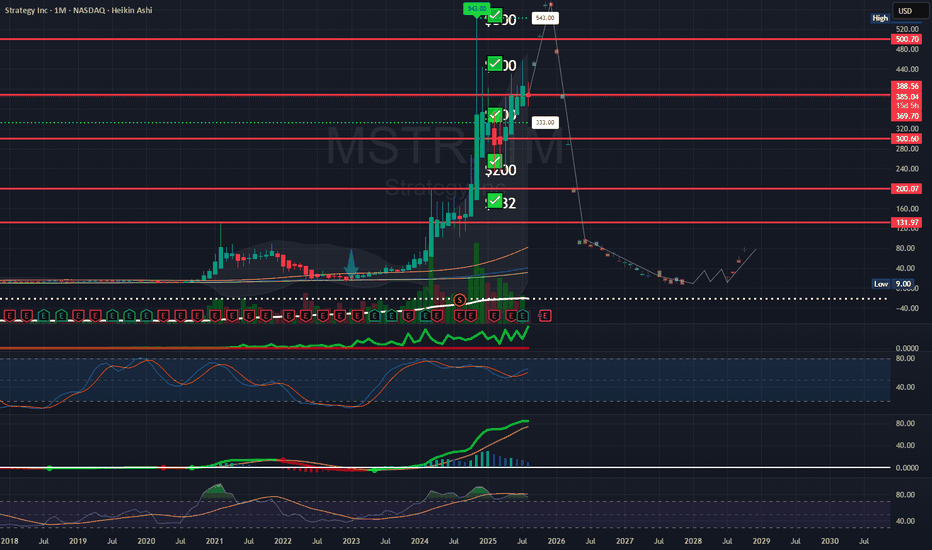This screenshot has width=932, height=550.
Task: Select the checkmark next to the green 543.00 tag
Action: coord(495,15)
